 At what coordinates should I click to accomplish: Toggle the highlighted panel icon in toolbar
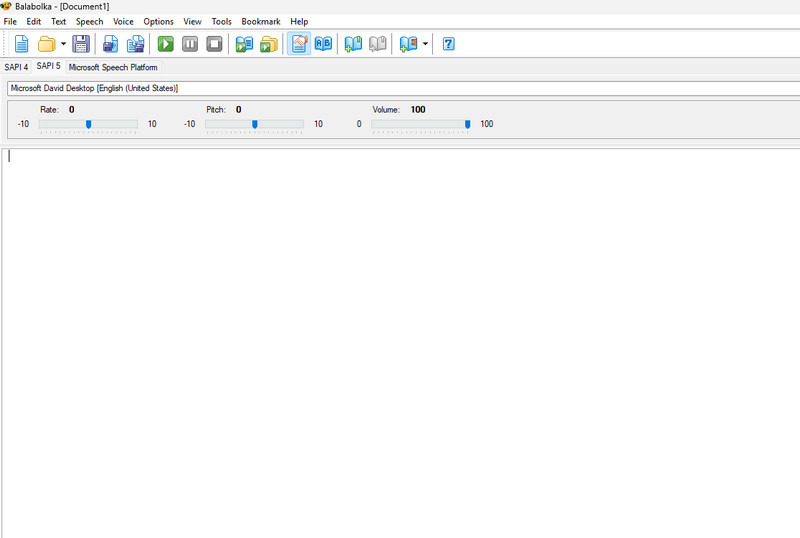point(298,44)
